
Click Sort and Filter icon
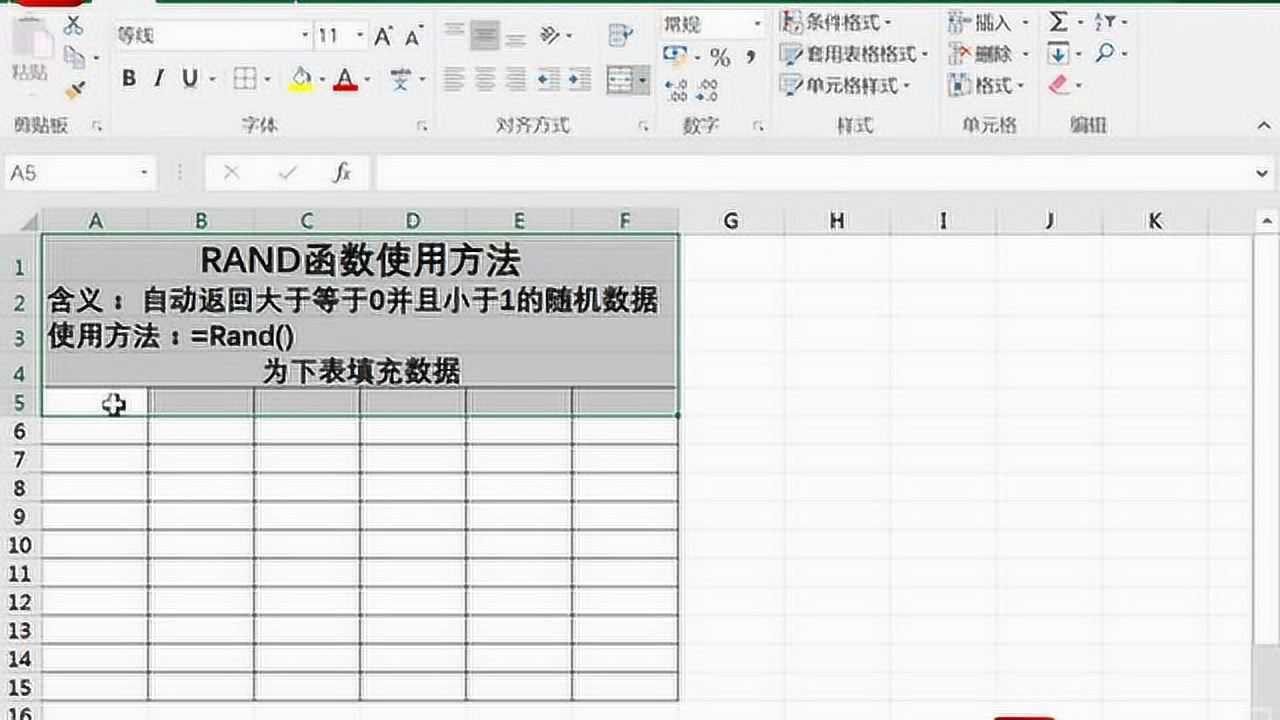coord(1105,21)
